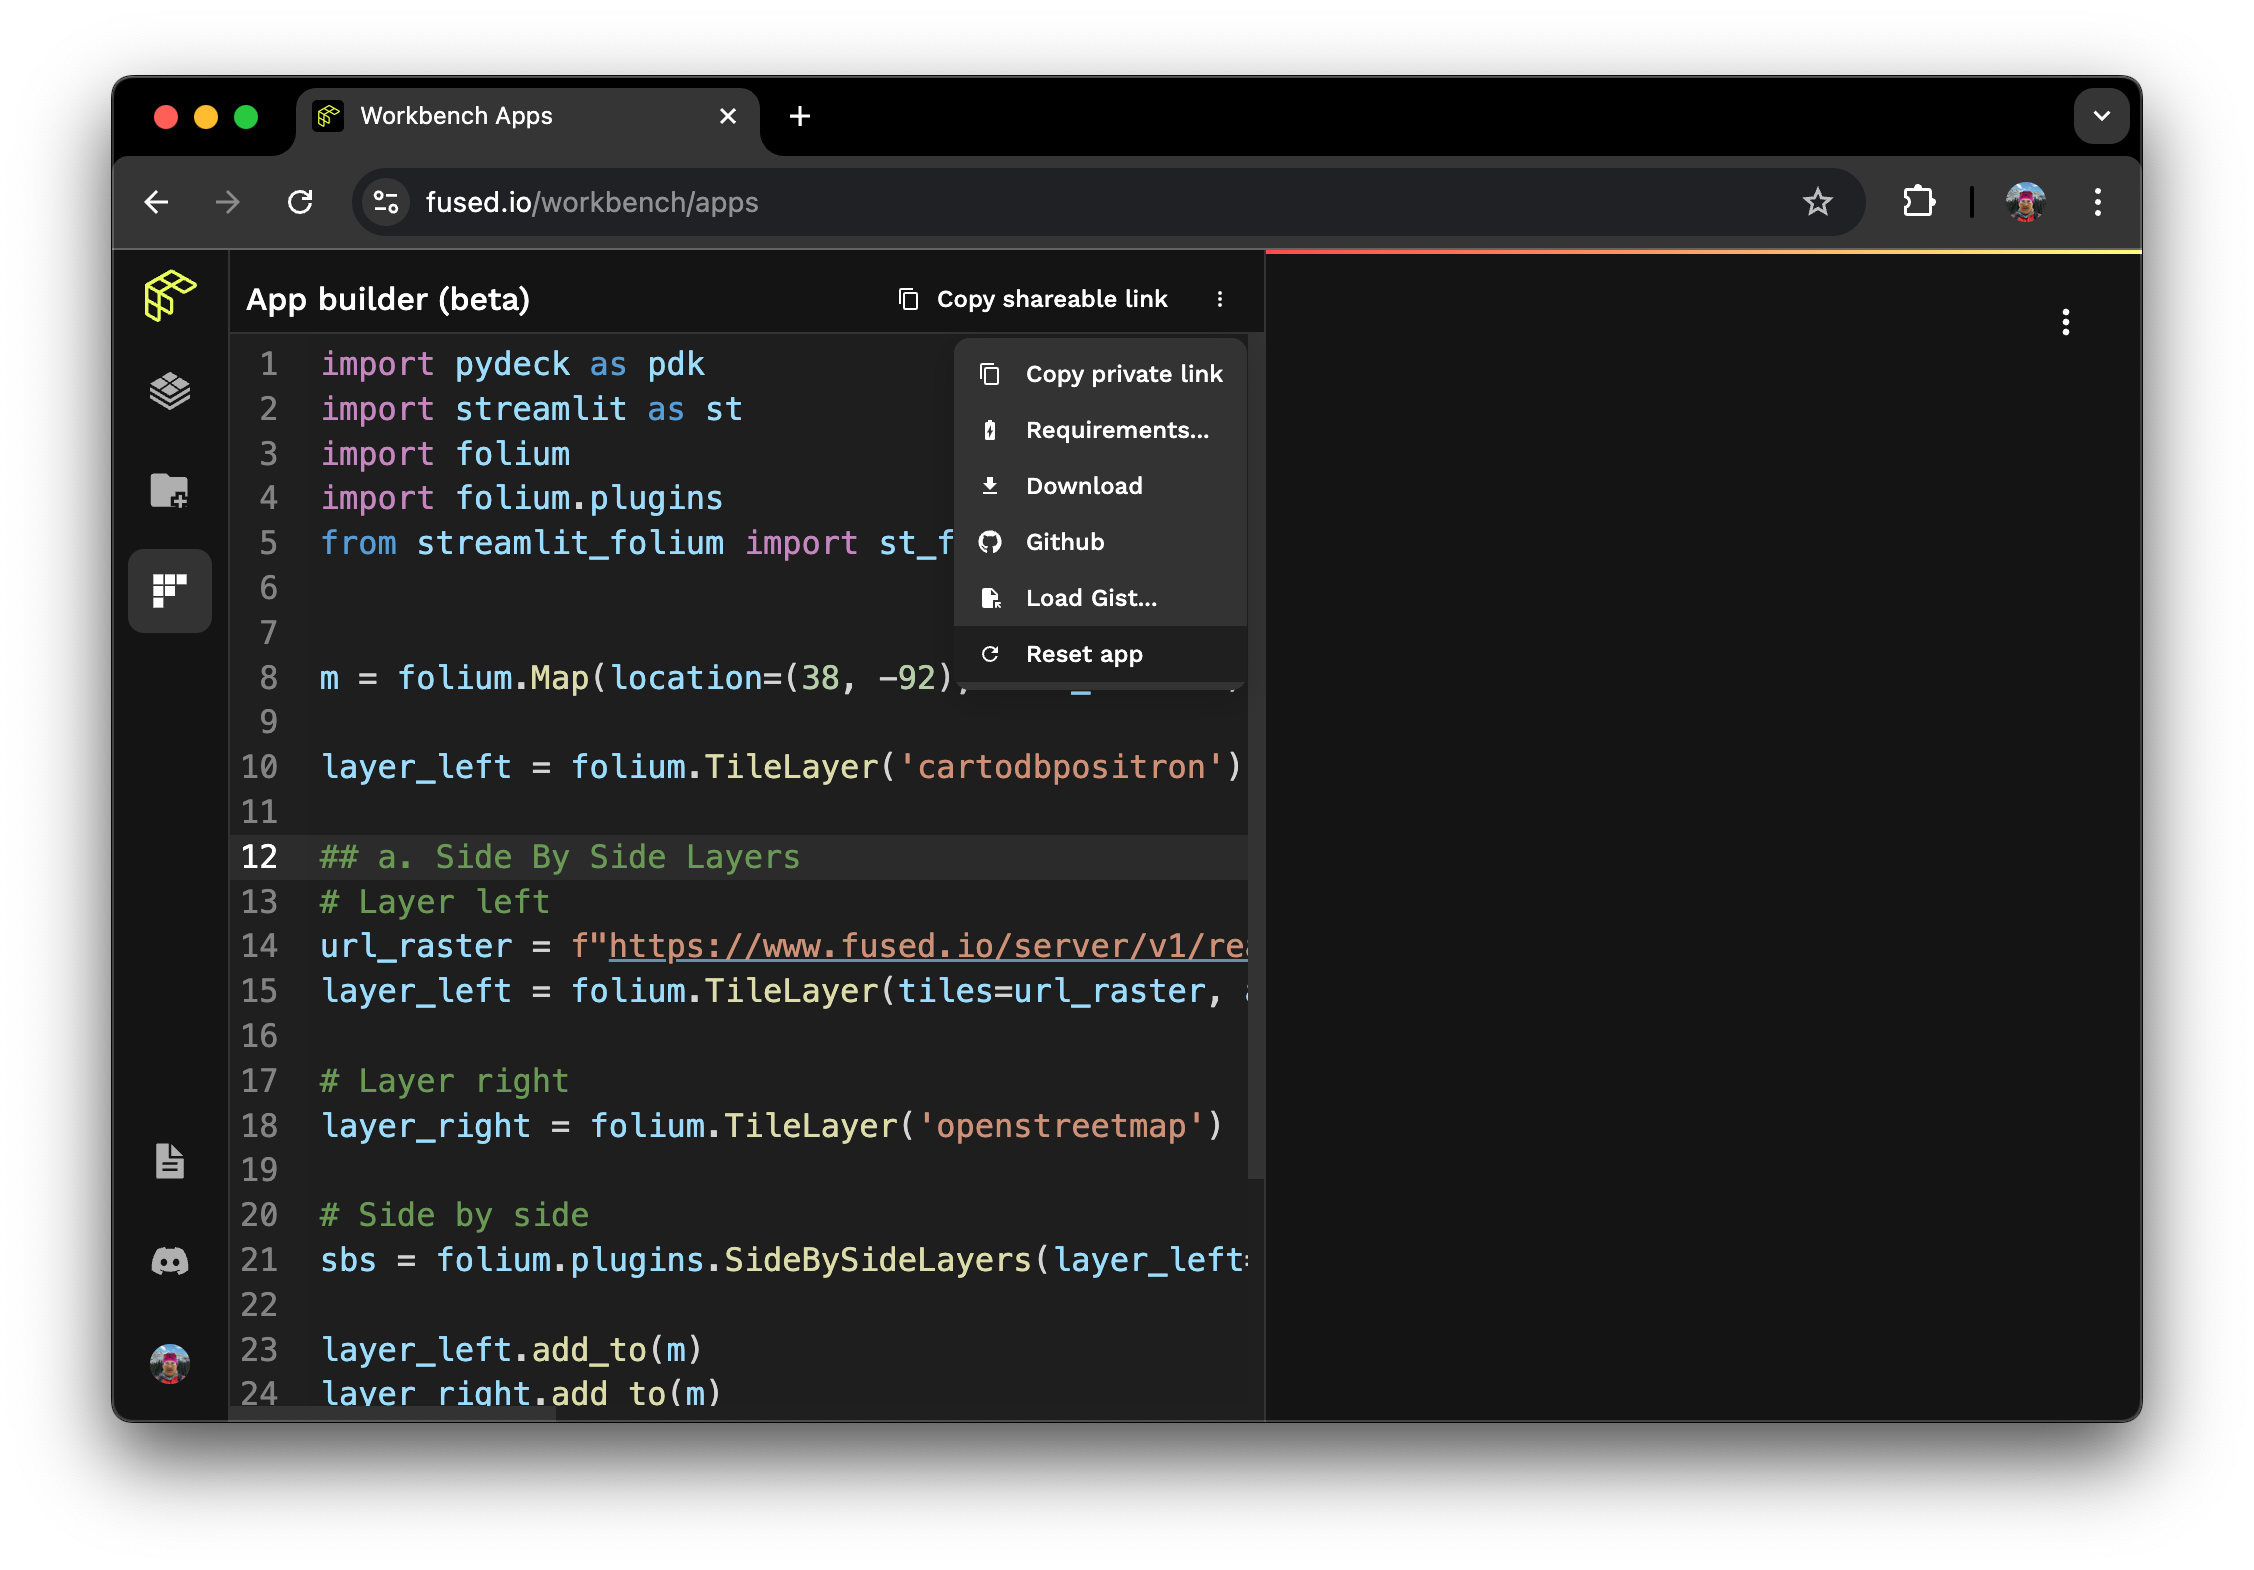The image size is (2254, 1570).
Task: Click 'layer_left.add_to(m)' on line 23
Action: pos(511,1350)
